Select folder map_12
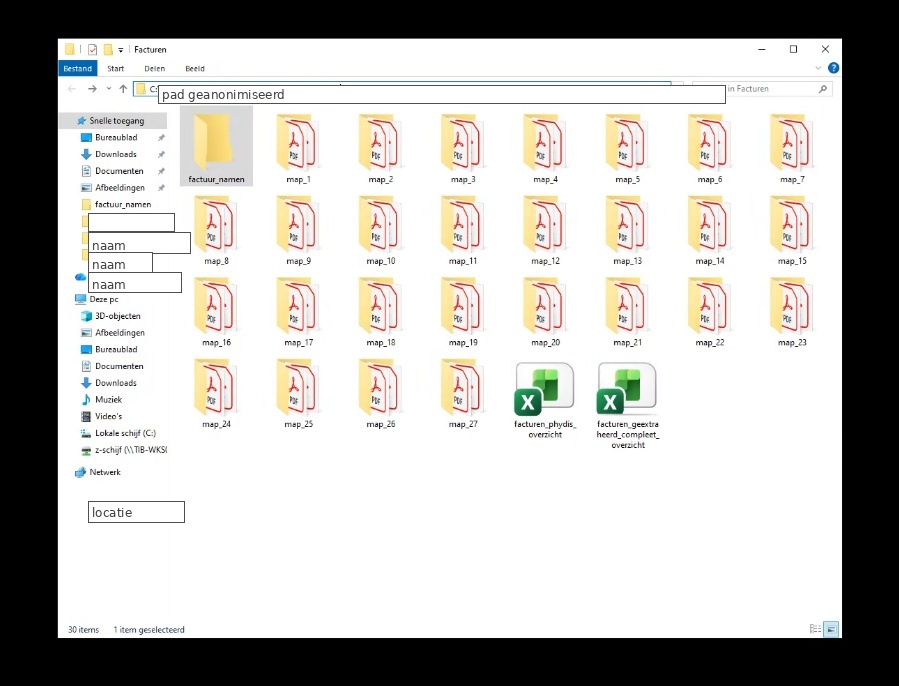Screen dimensions: 899x686 [x=545, y=229]
